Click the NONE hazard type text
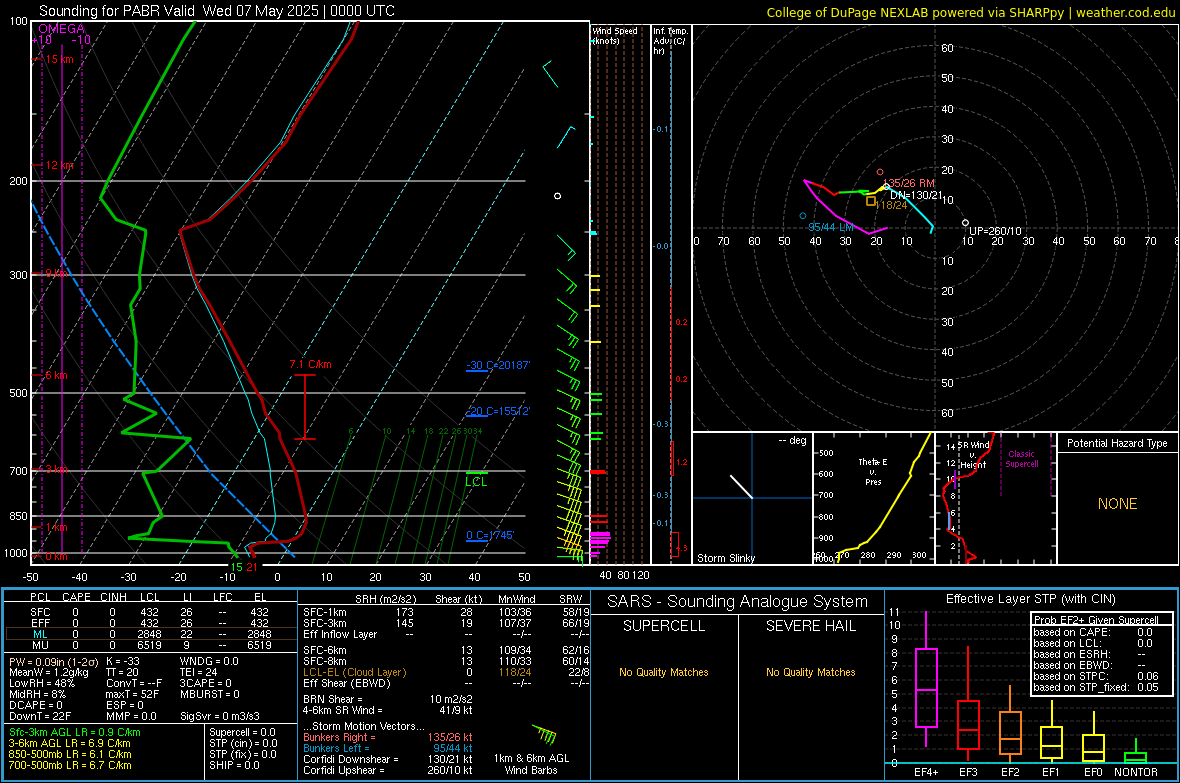The width and height of the screenshot is (1180, 783). (x=1117, y=504)
